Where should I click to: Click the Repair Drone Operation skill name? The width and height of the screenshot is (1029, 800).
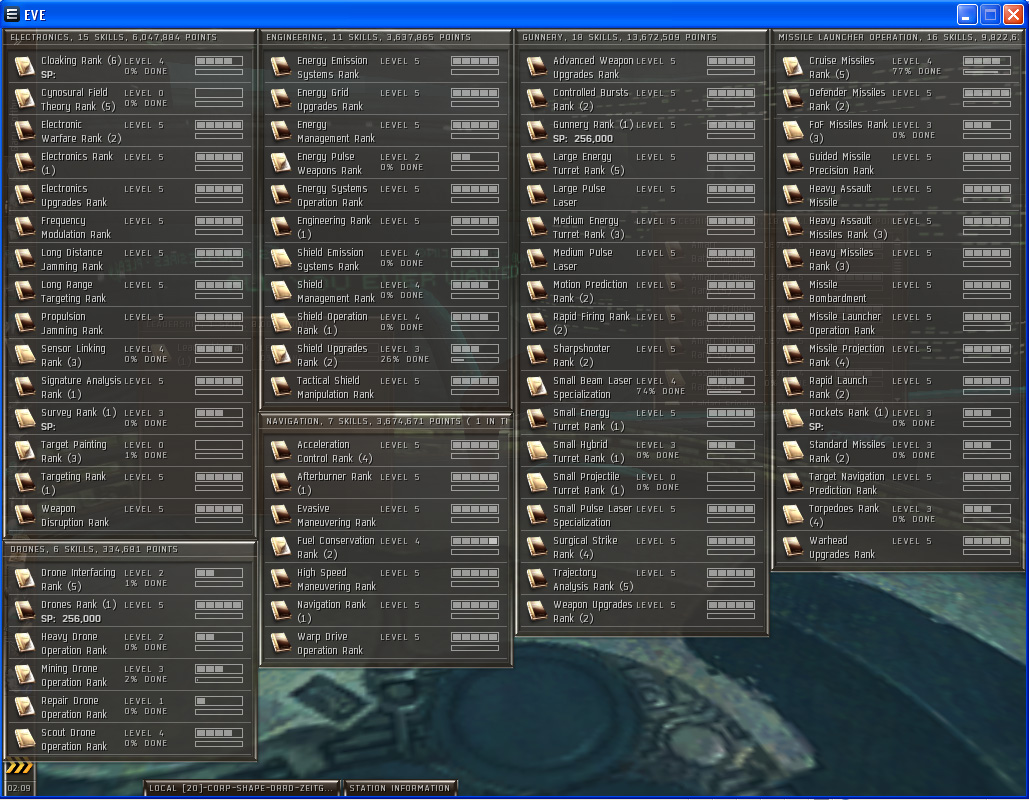74,707
